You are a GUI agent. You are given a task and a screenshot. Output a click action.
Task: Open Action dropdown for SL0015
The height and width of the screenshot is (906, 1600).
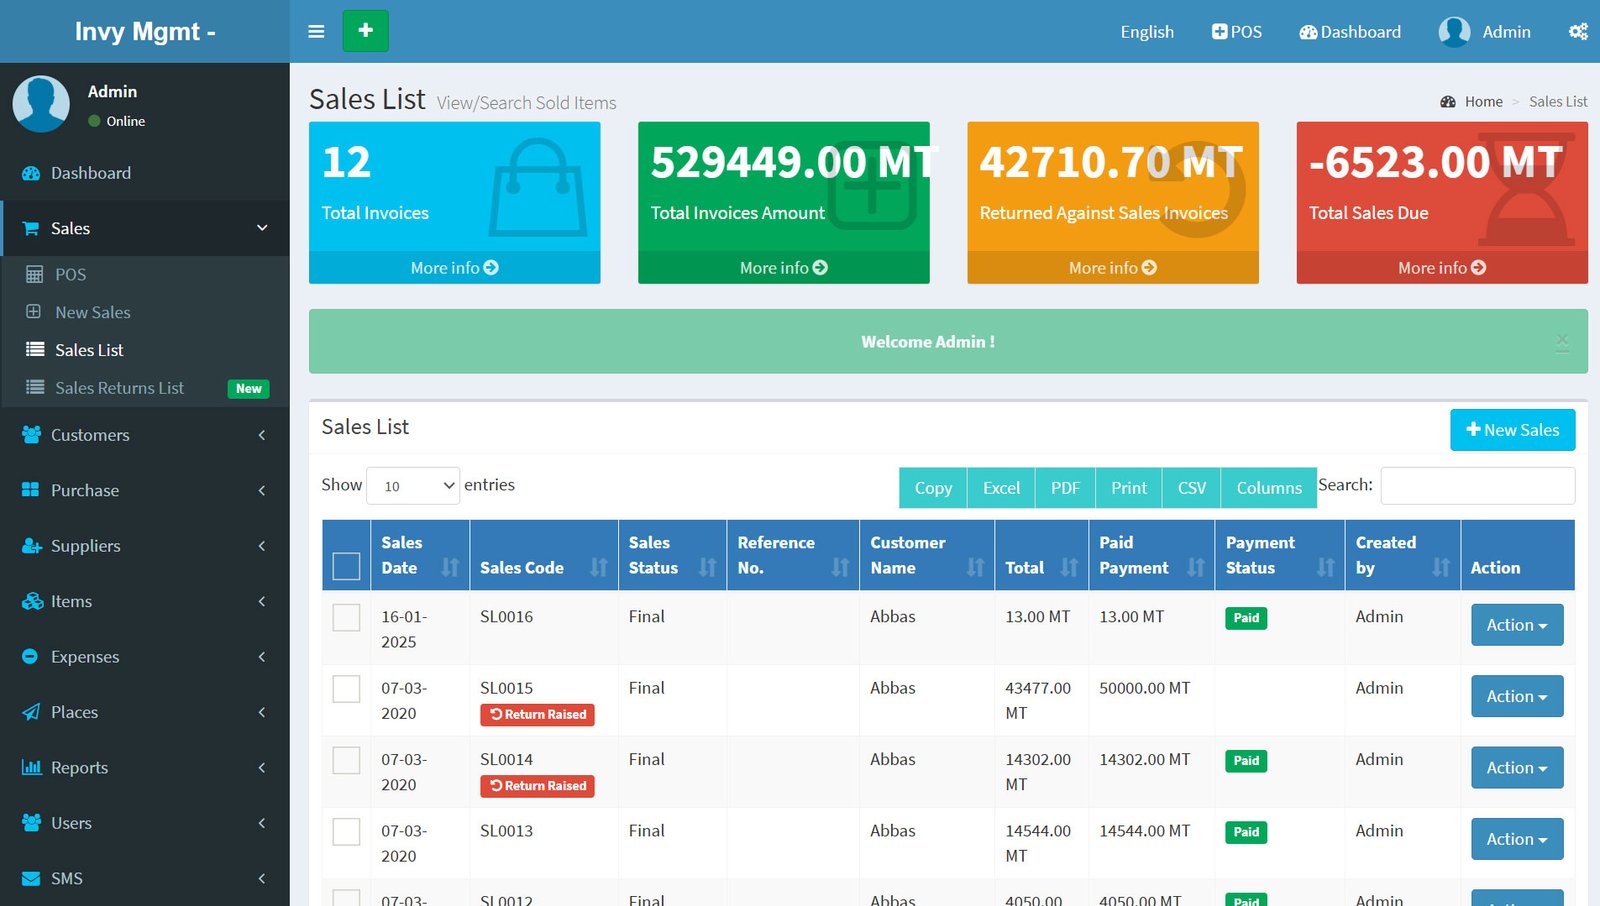point(1517,696)
